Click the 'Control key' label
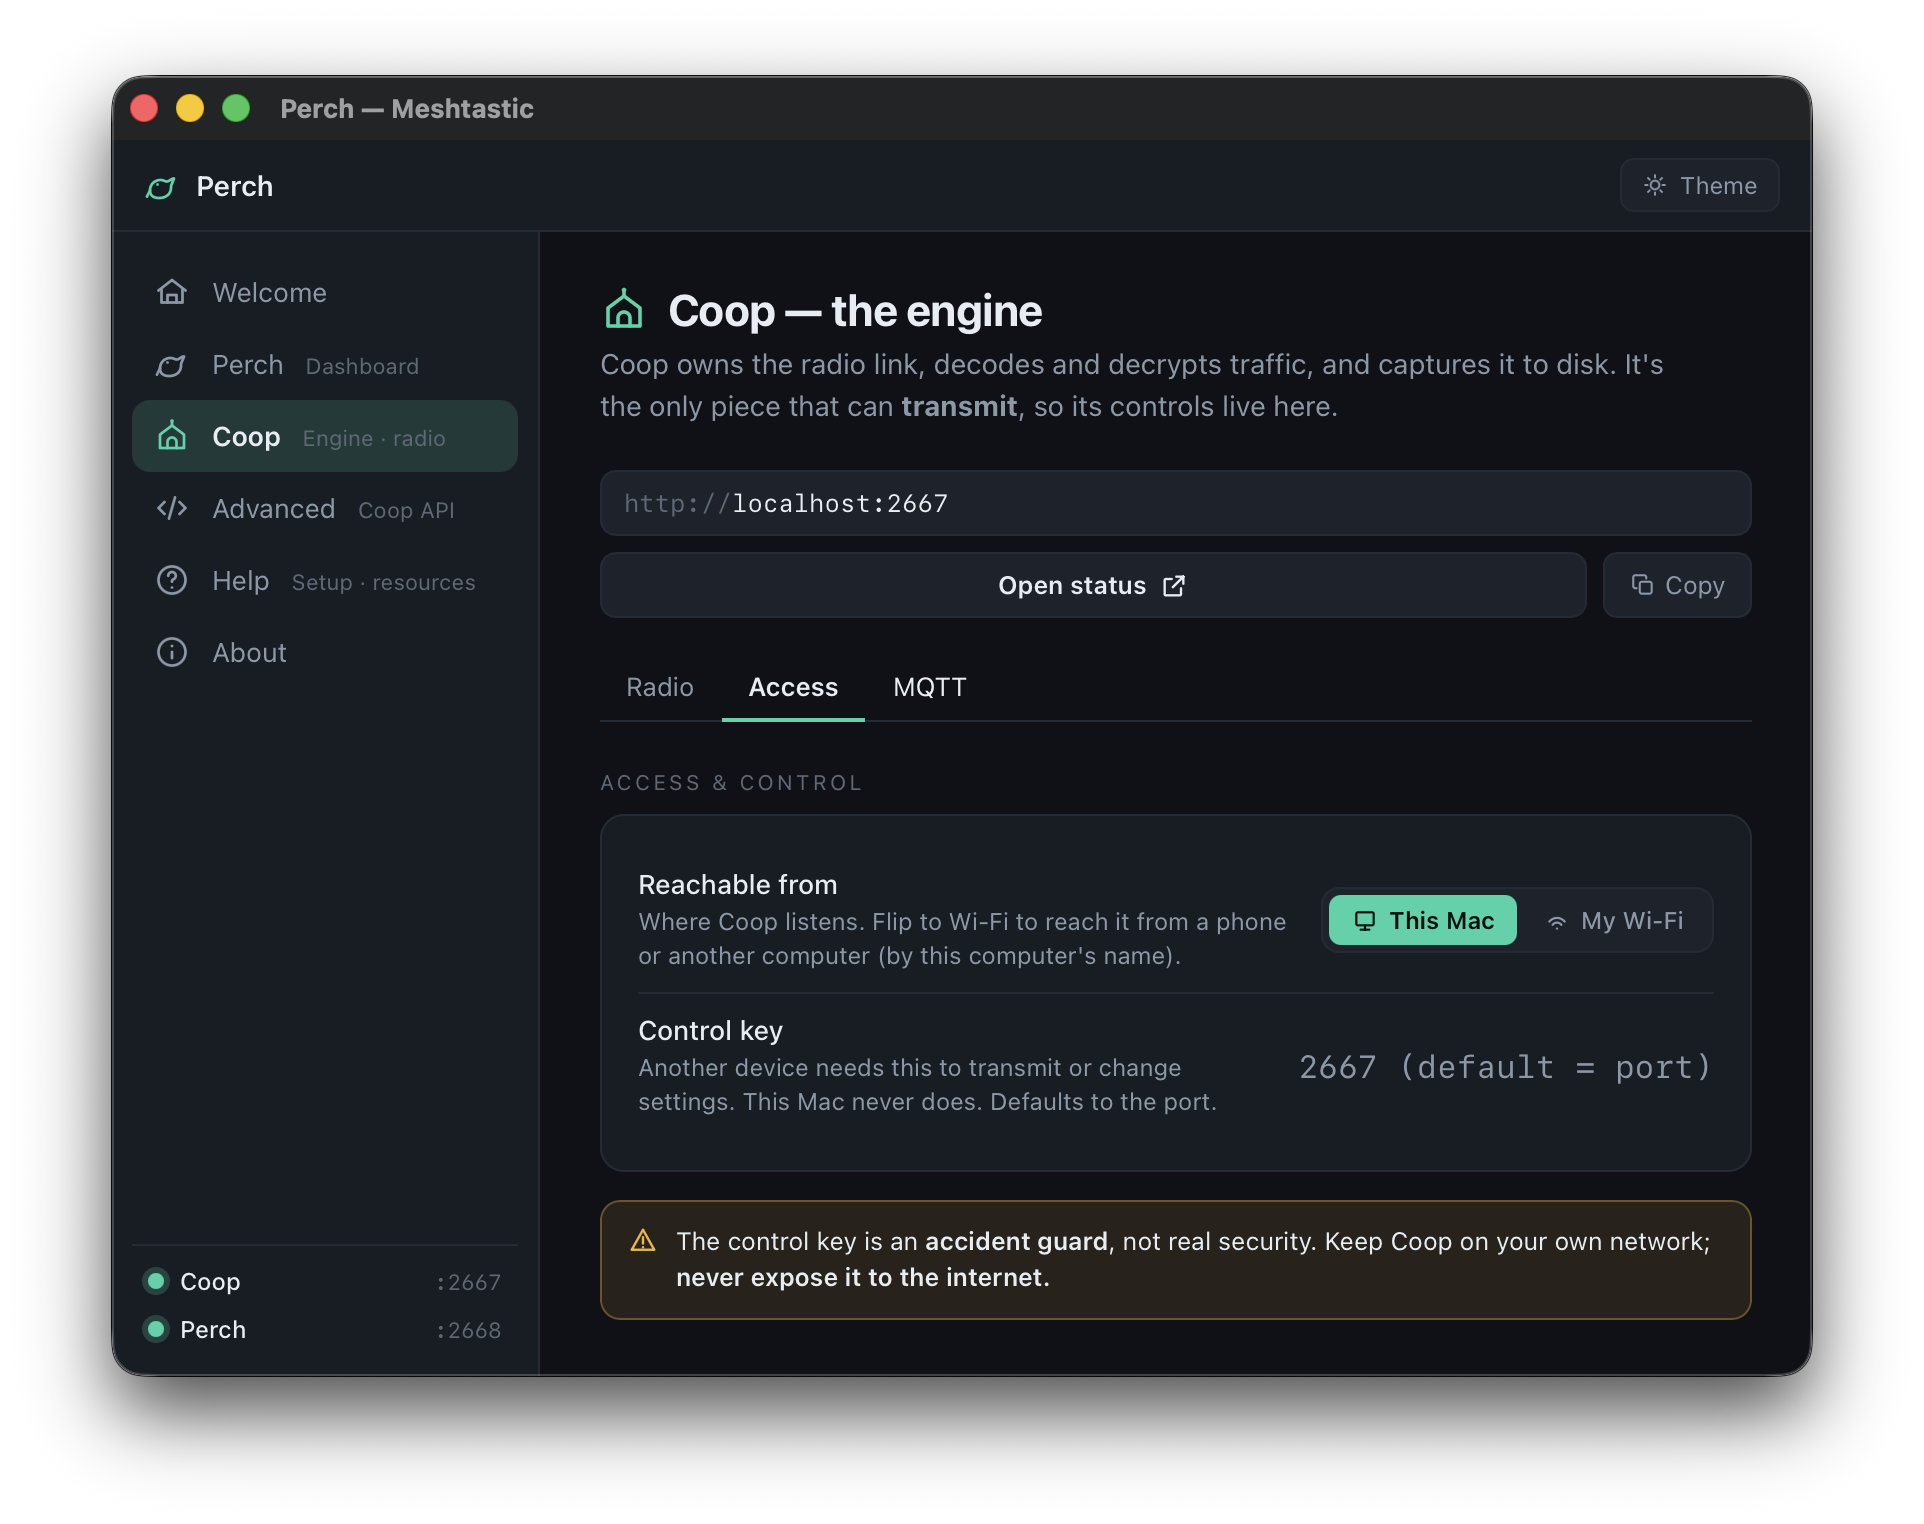Screen dimensions: 1924x1524 tap(711, 1031)
